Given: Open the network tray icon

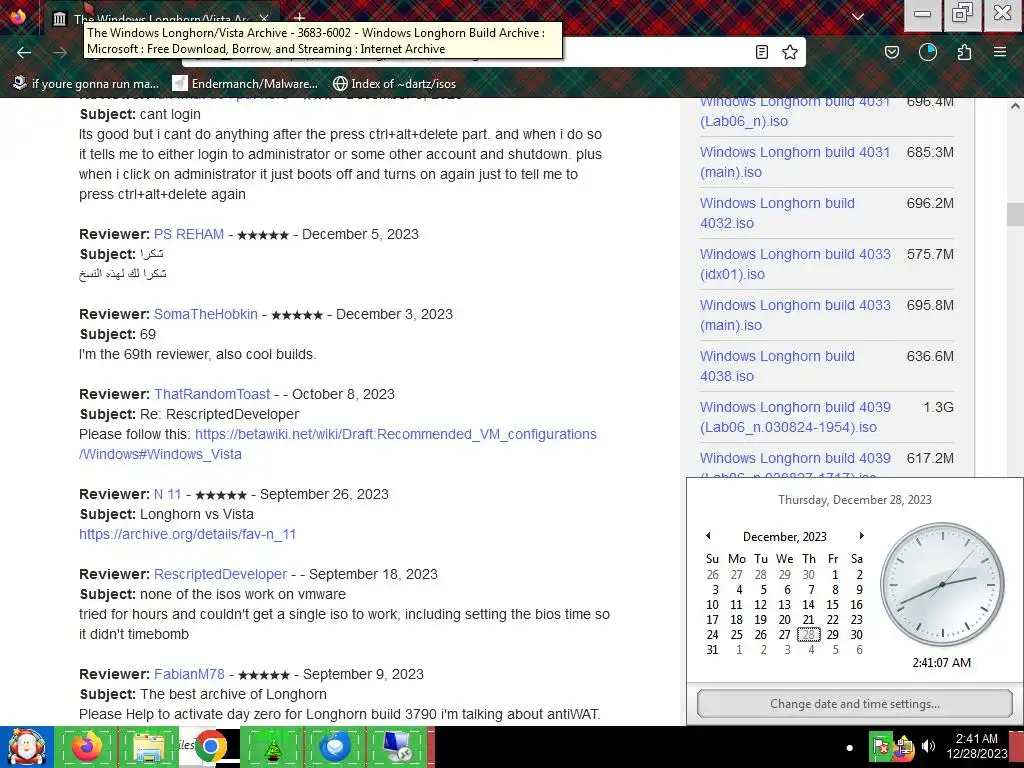Looking at the screenshot, I should tap(904, 747).
